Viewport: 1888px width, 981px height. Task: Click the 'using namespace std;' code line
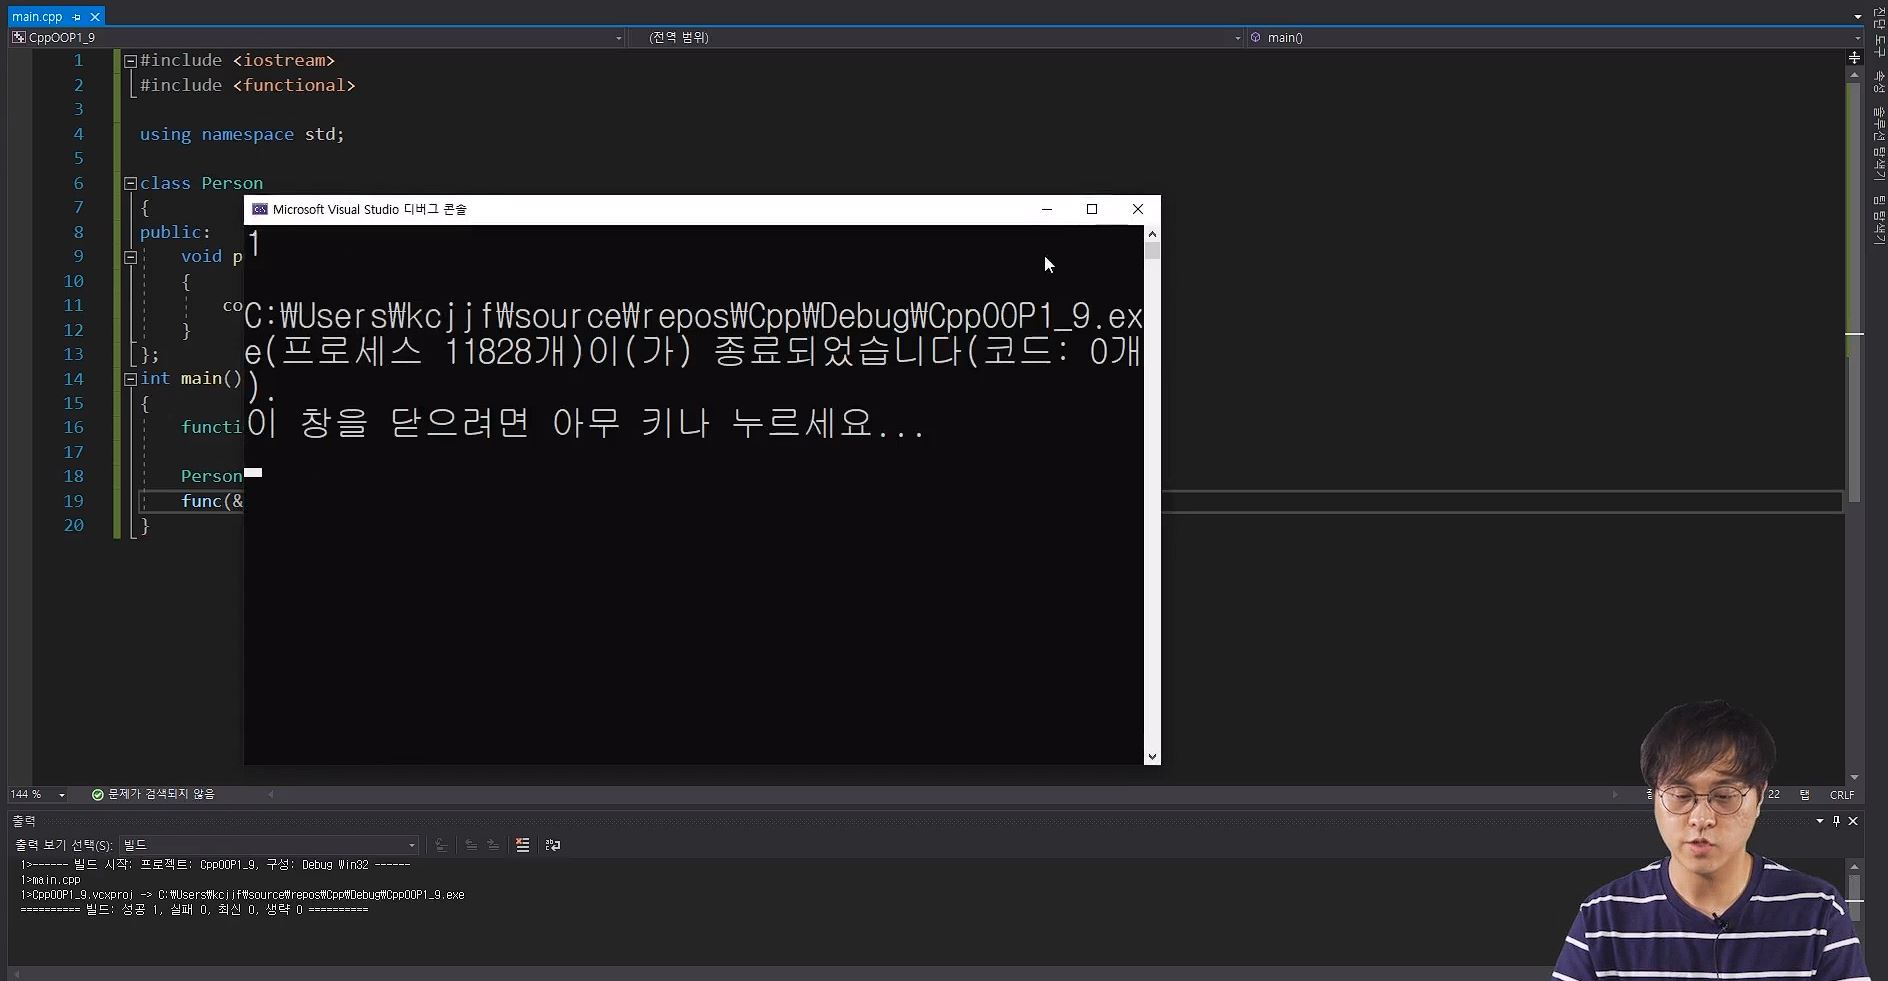(242, 134)
